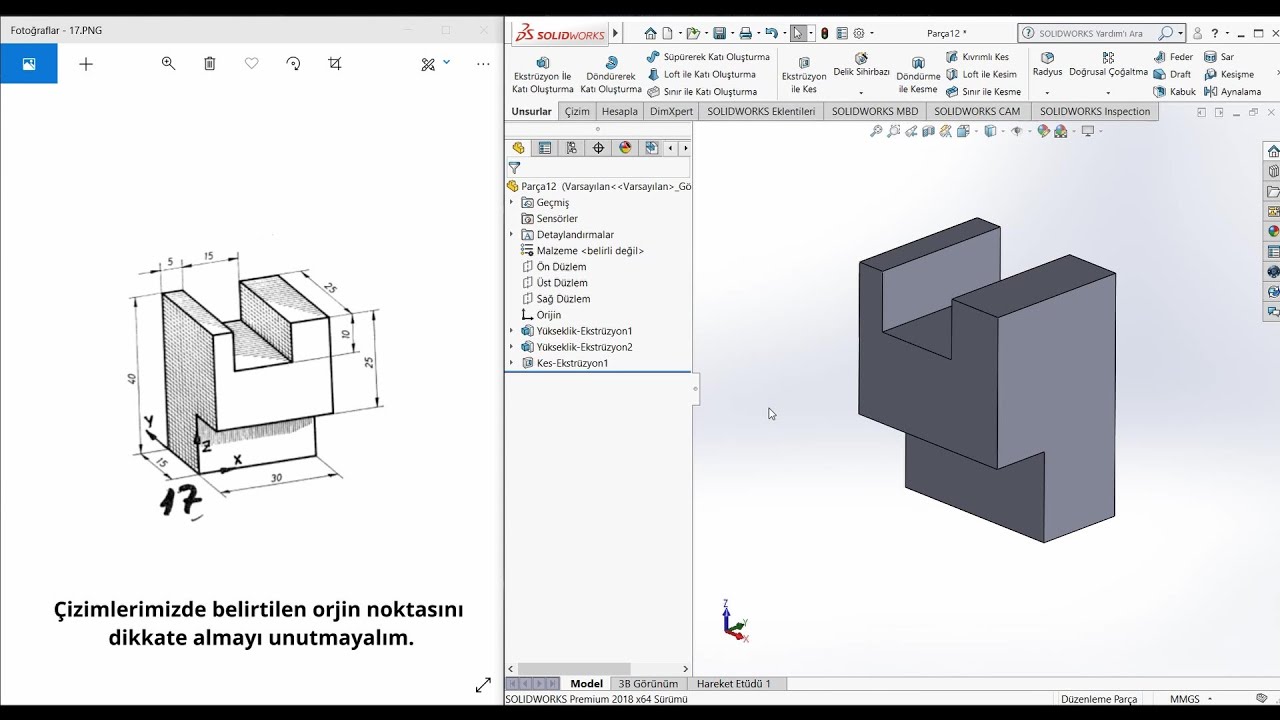This screenshot has width=1280, height=720.
Task: Select the Draft tool
Action: [1172, 74]
